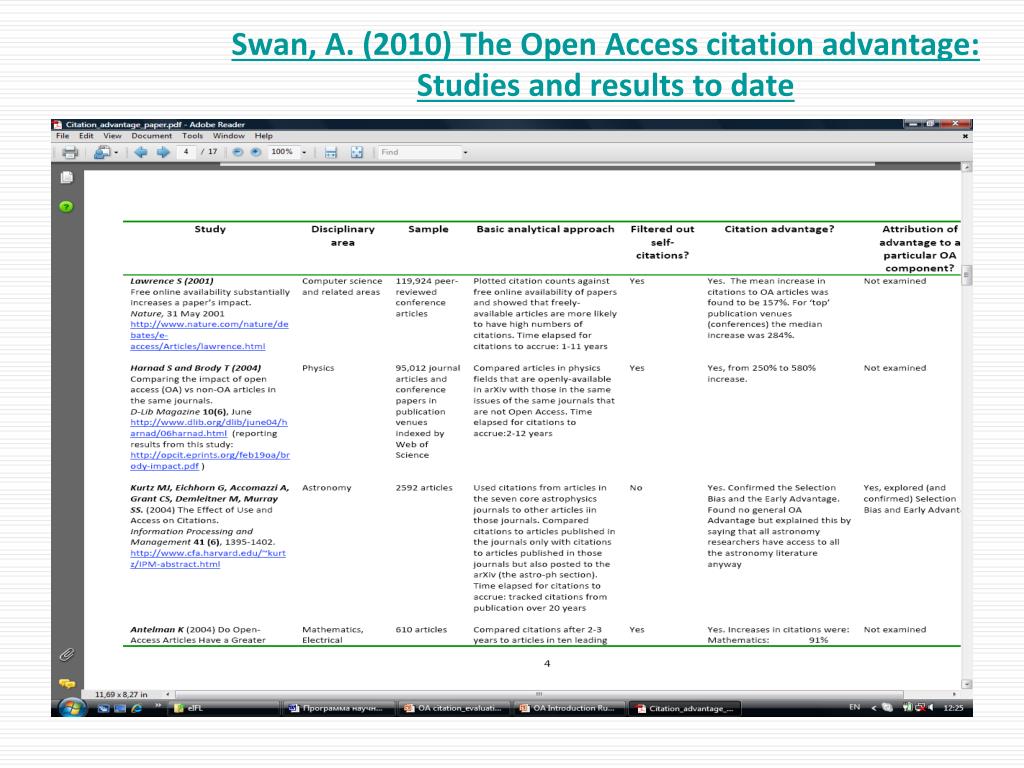This screenshot has height=768, width=1024.
Task: Switch to the eIFL taskbar button
Action: [x=225, y=708]
